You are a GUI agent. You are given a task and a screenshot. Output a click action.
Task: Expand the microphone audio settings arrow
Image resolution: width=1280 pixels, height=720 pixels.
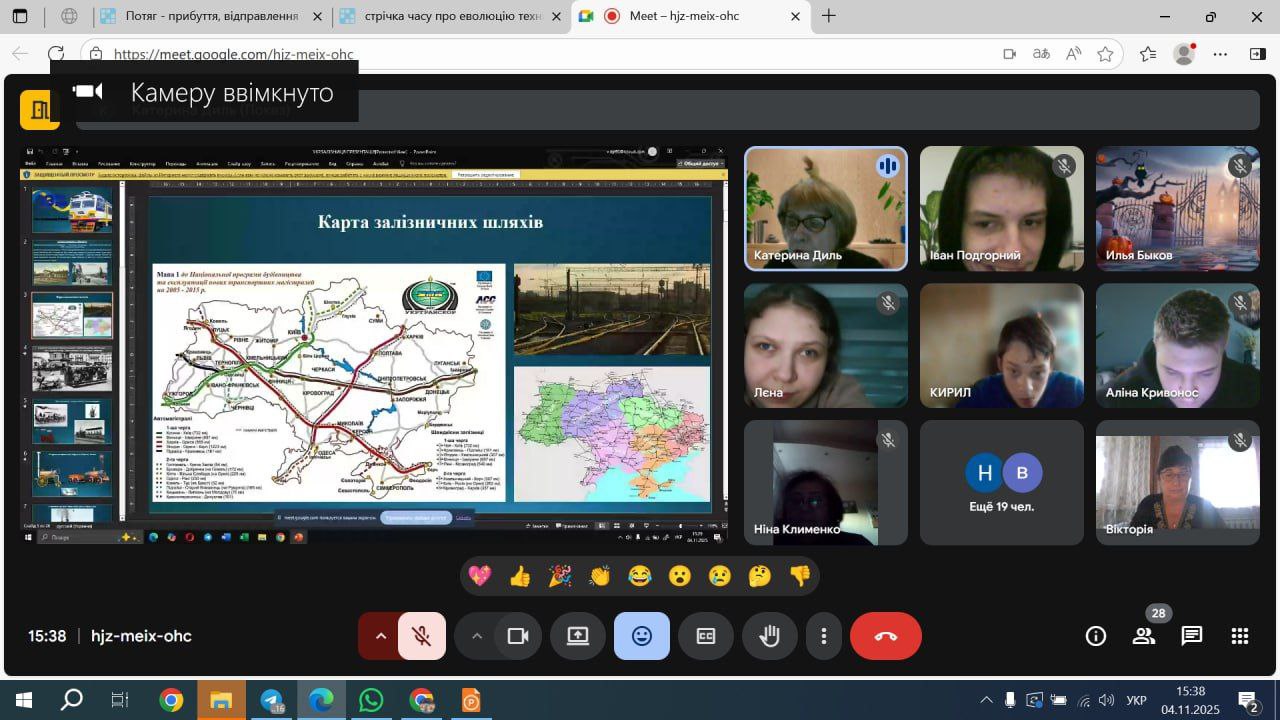(380, 636)
